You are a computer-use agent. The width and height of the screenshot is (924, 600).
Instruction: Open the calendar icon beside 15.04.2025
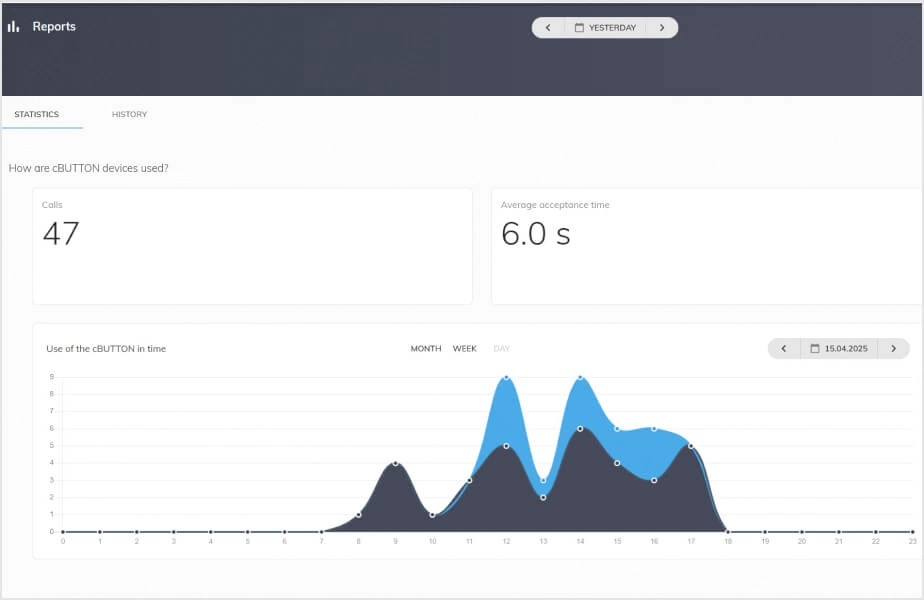coord(816,348)
